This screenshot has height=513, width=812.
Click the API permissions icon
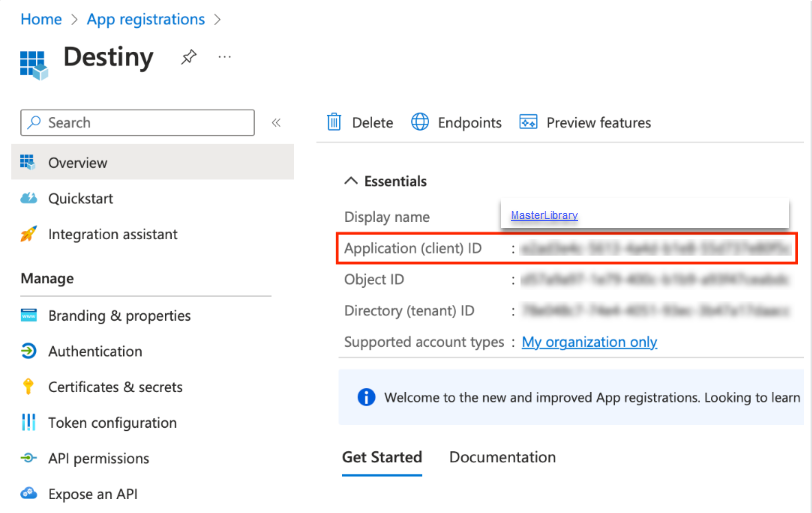[28, 458]
